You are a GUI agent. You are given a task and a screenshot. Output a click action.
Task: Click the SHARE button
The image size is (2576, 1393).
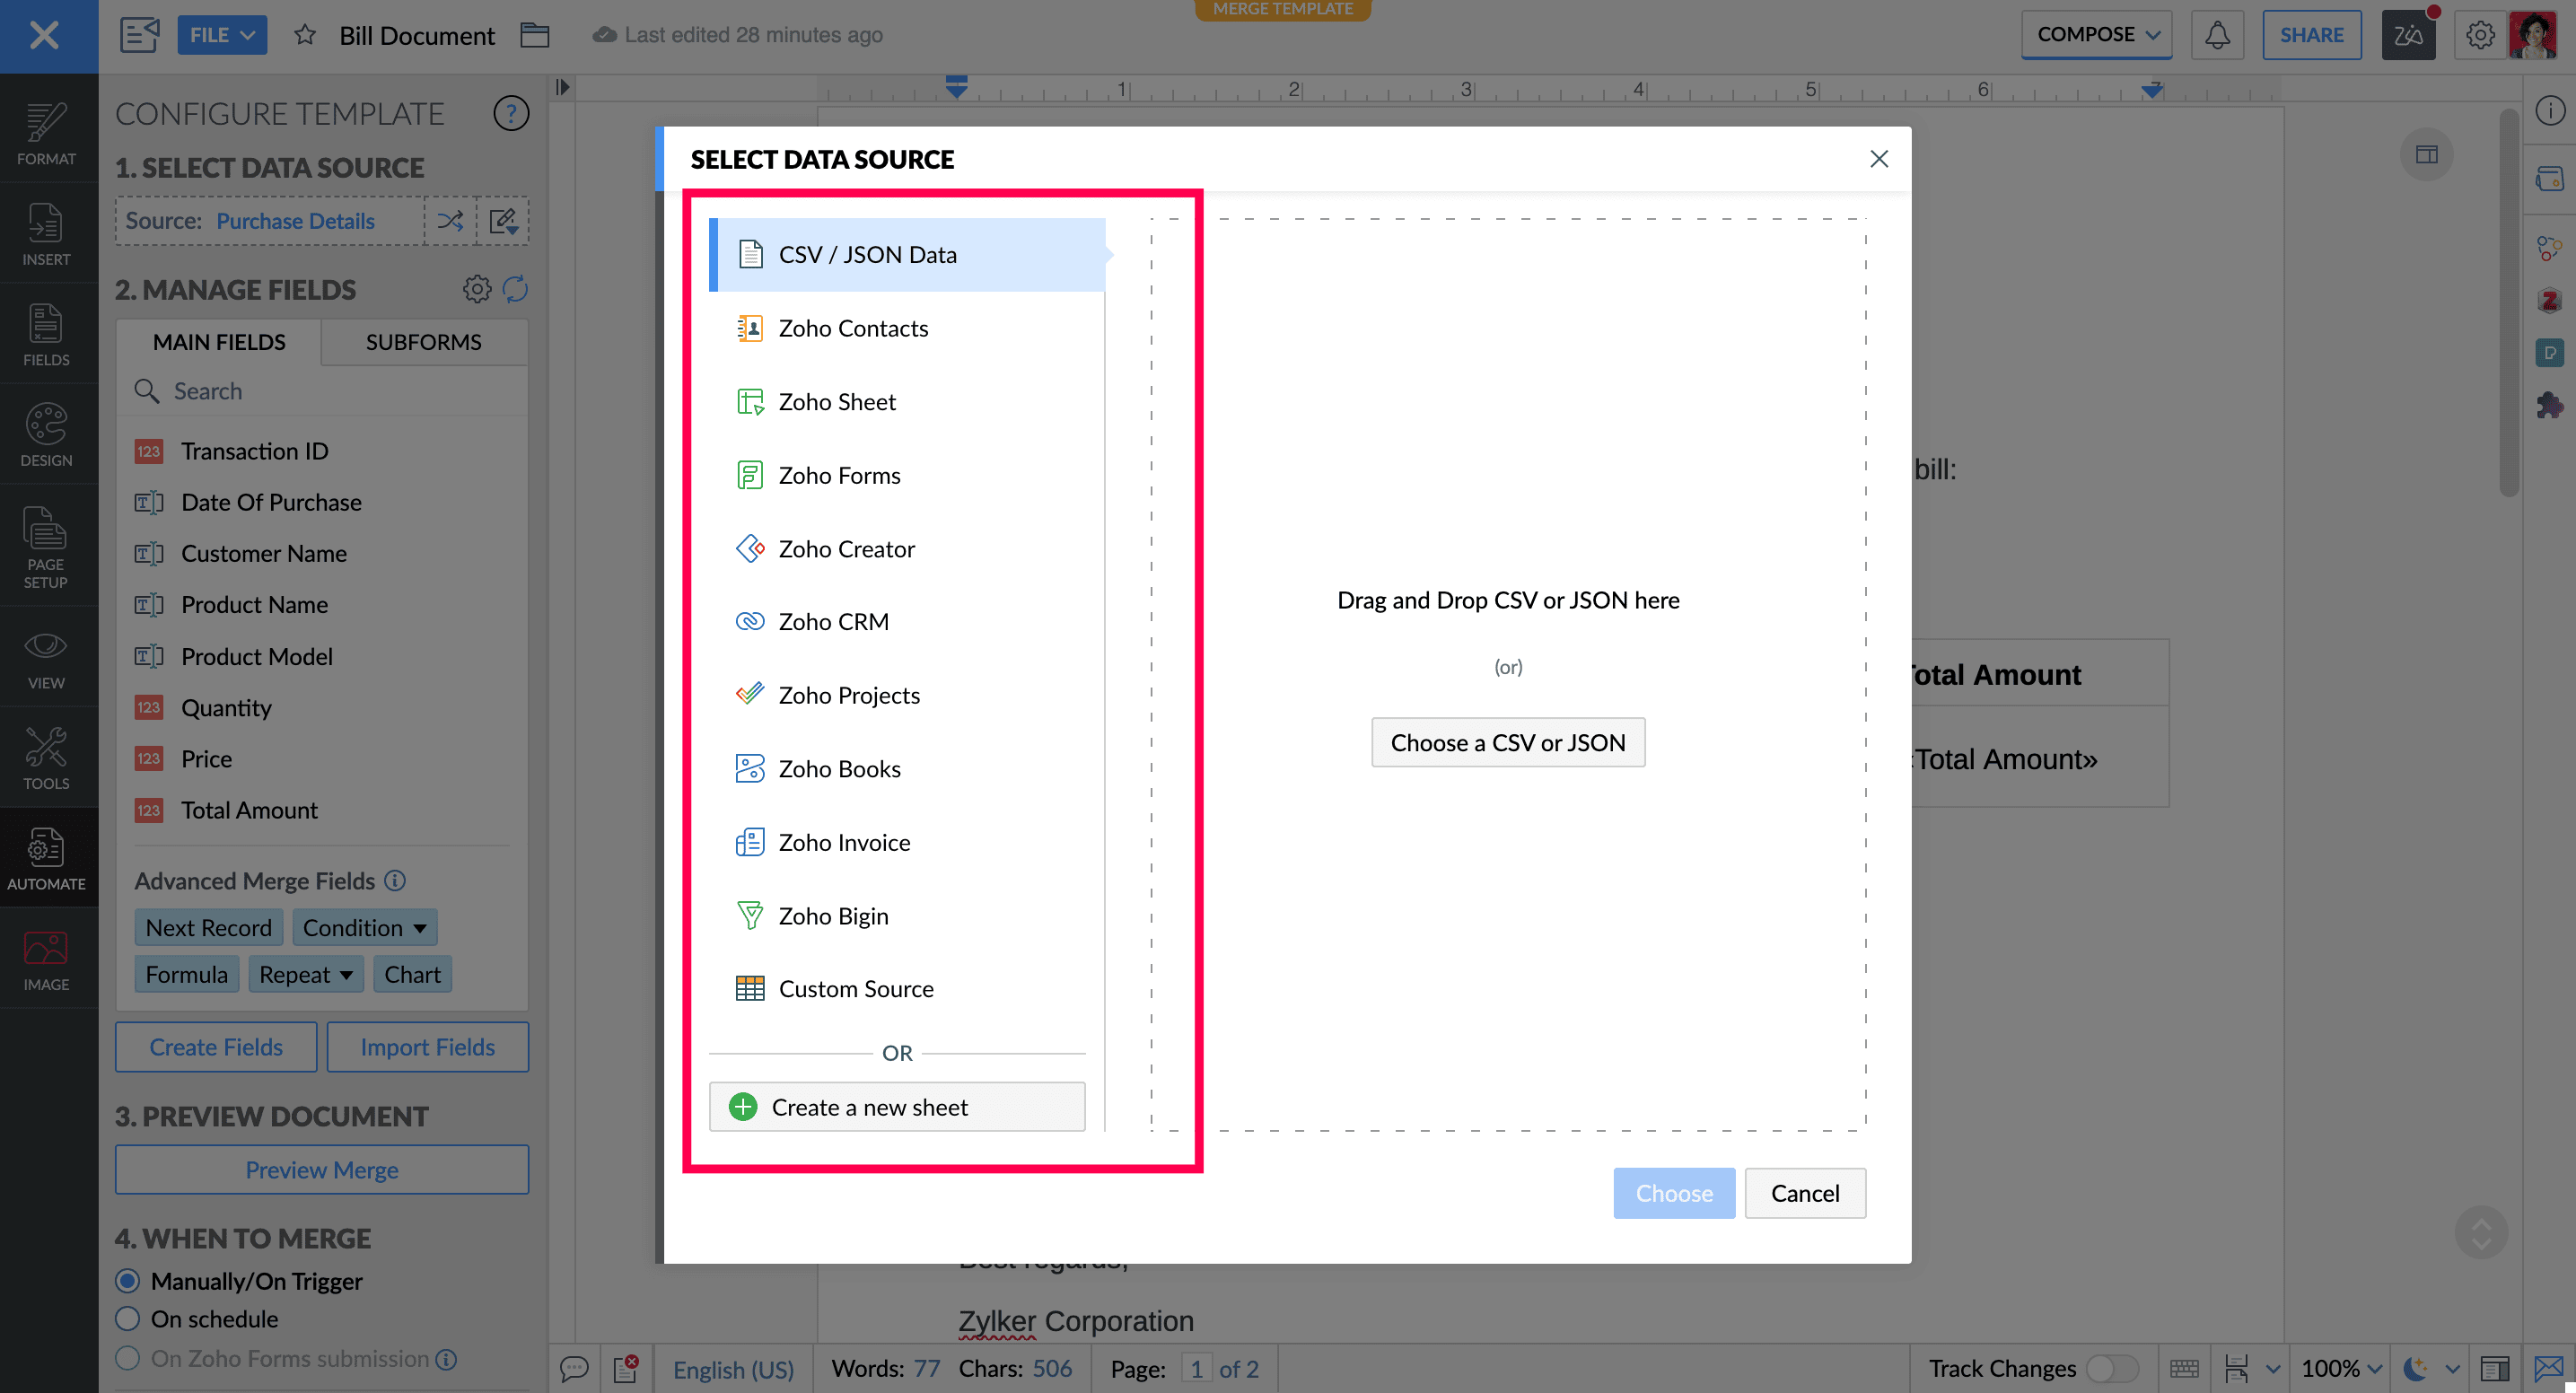click(x=2311, y=35)
